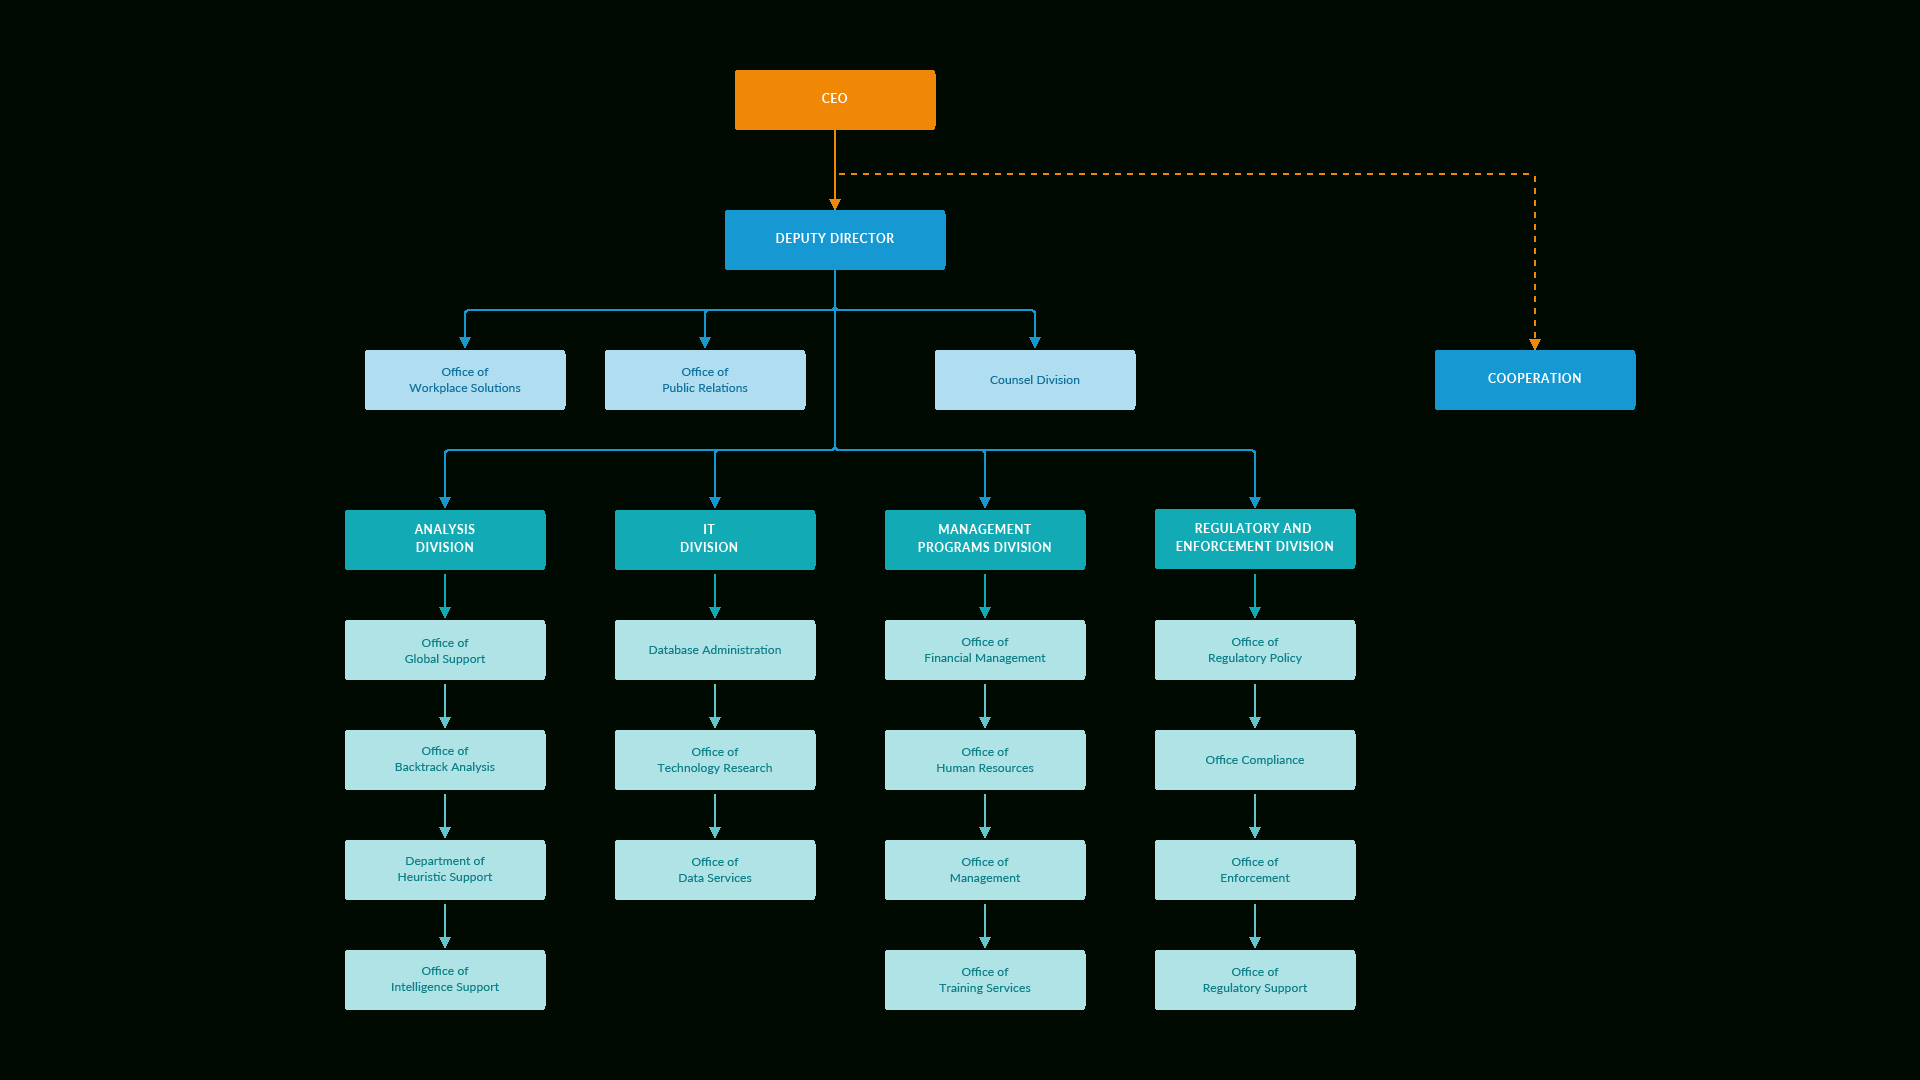Select the Office of Public Relations box
1920x1080 pixels.
tap(705, 380)
